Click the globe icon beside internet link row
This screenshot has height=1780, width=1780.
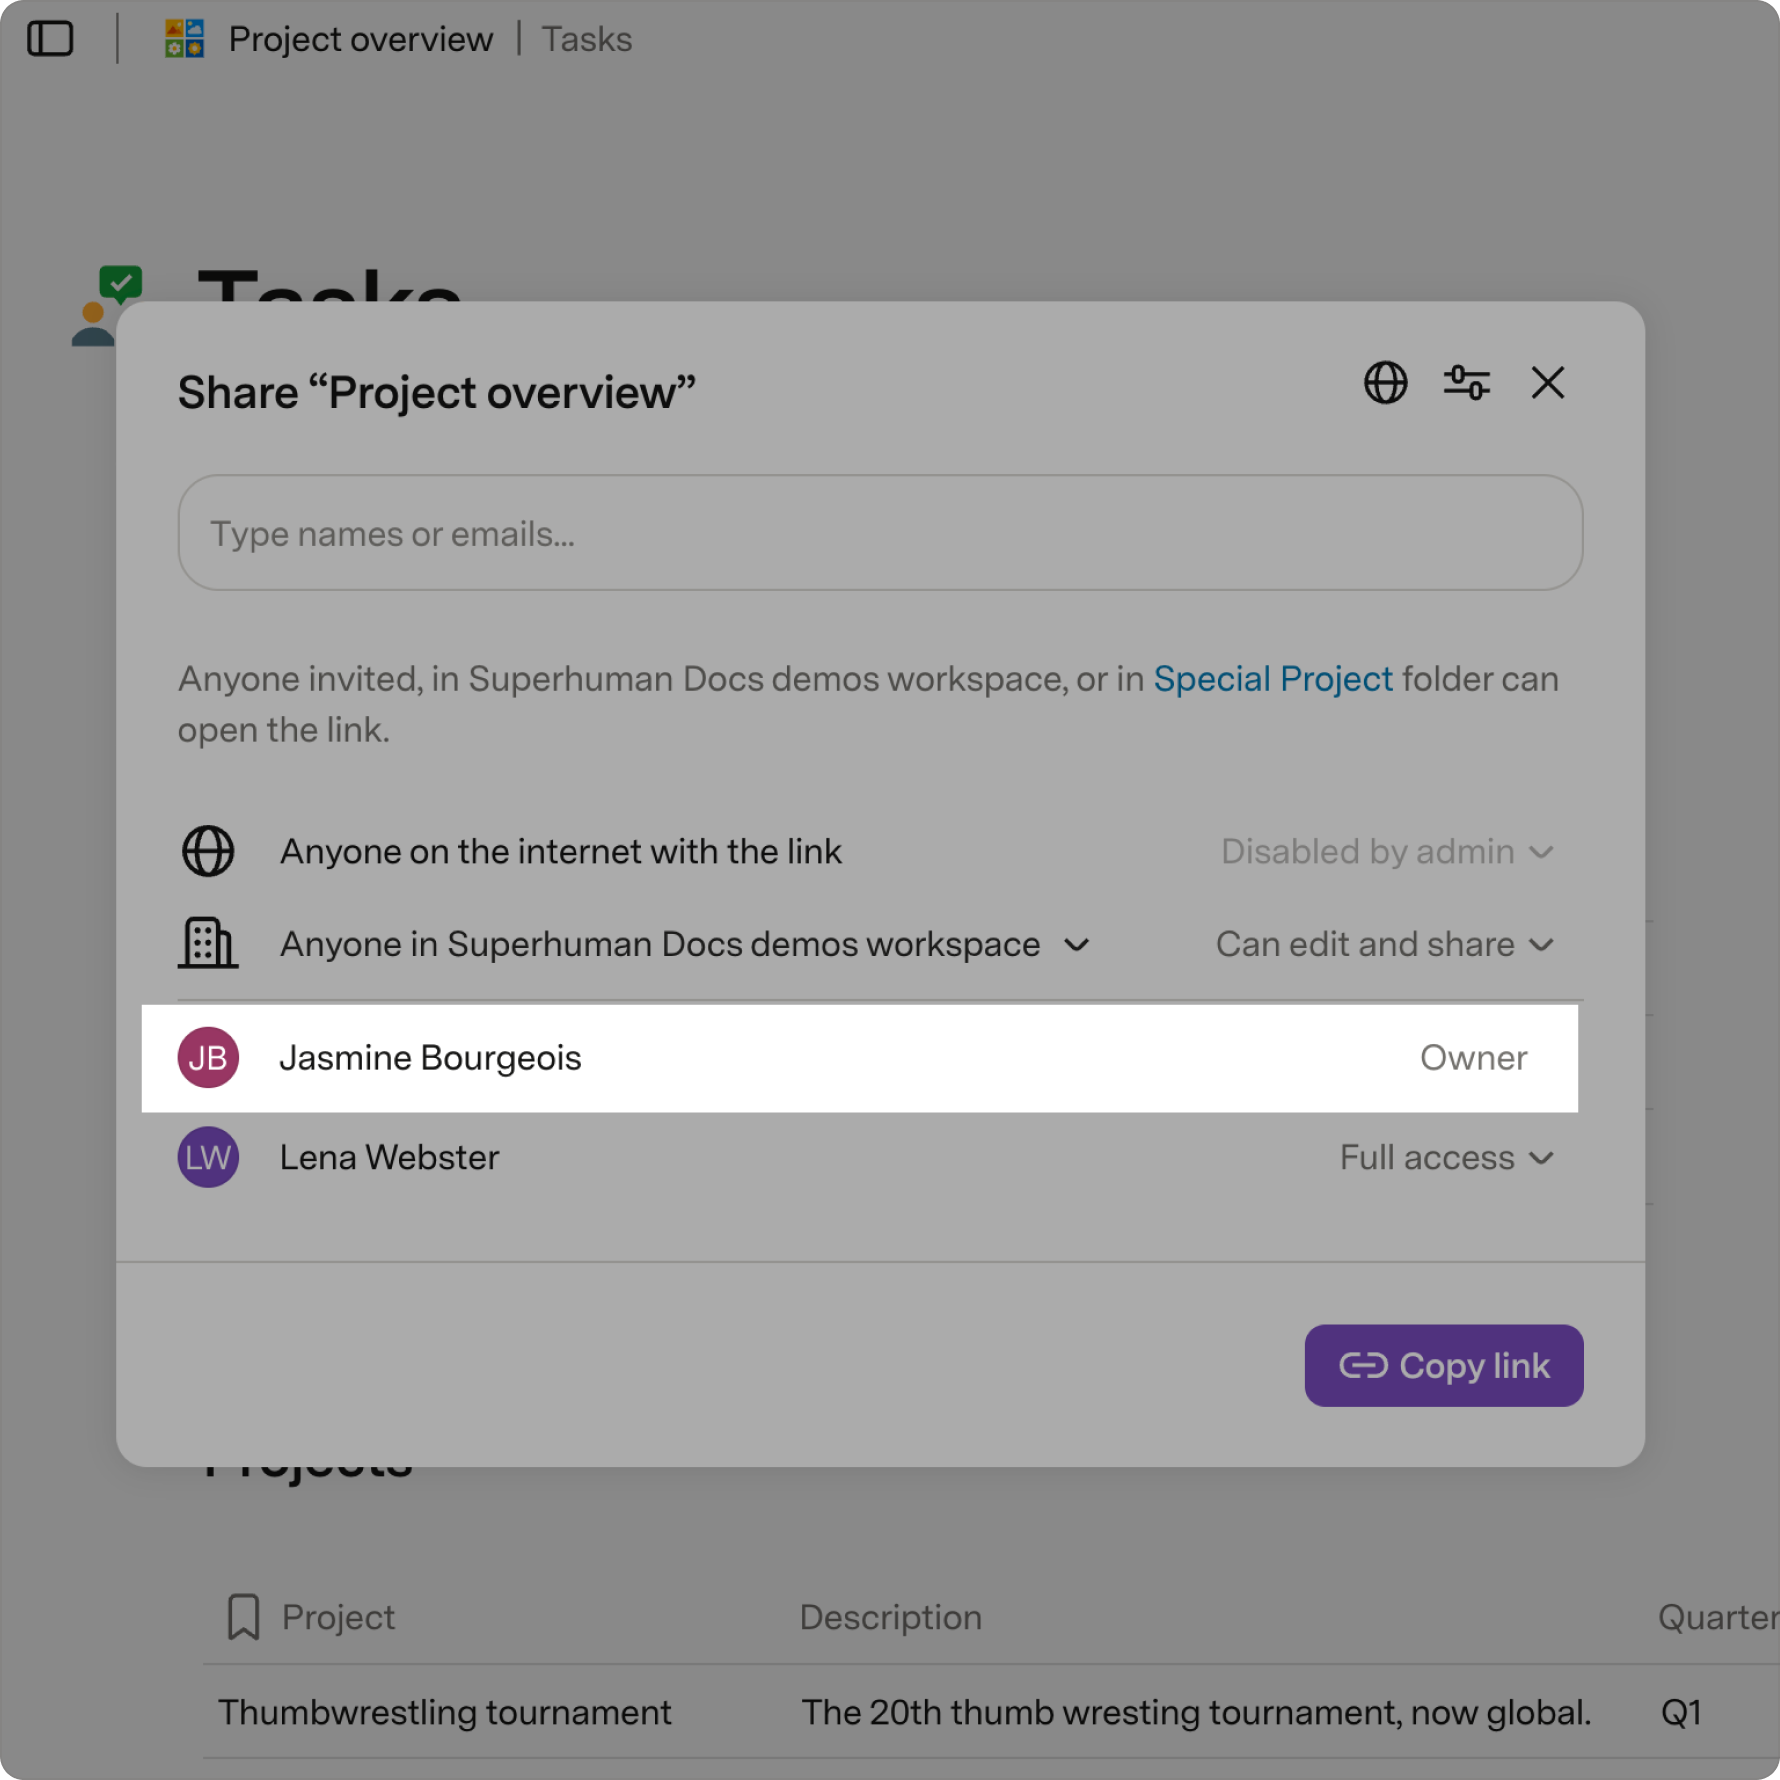pyautogui.click(x=208, y=851)
